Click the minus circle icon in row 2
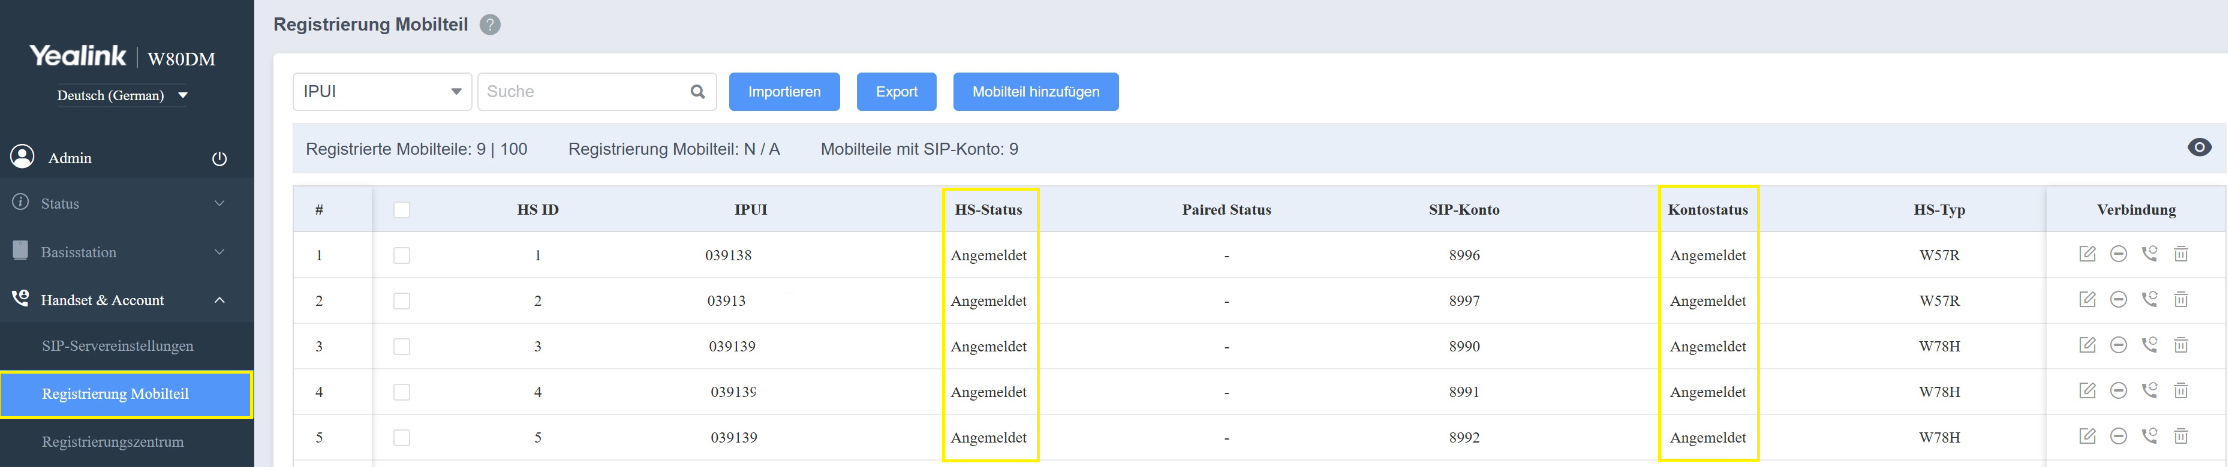This screenshot has height=467, width=2228. (2118, 300)
